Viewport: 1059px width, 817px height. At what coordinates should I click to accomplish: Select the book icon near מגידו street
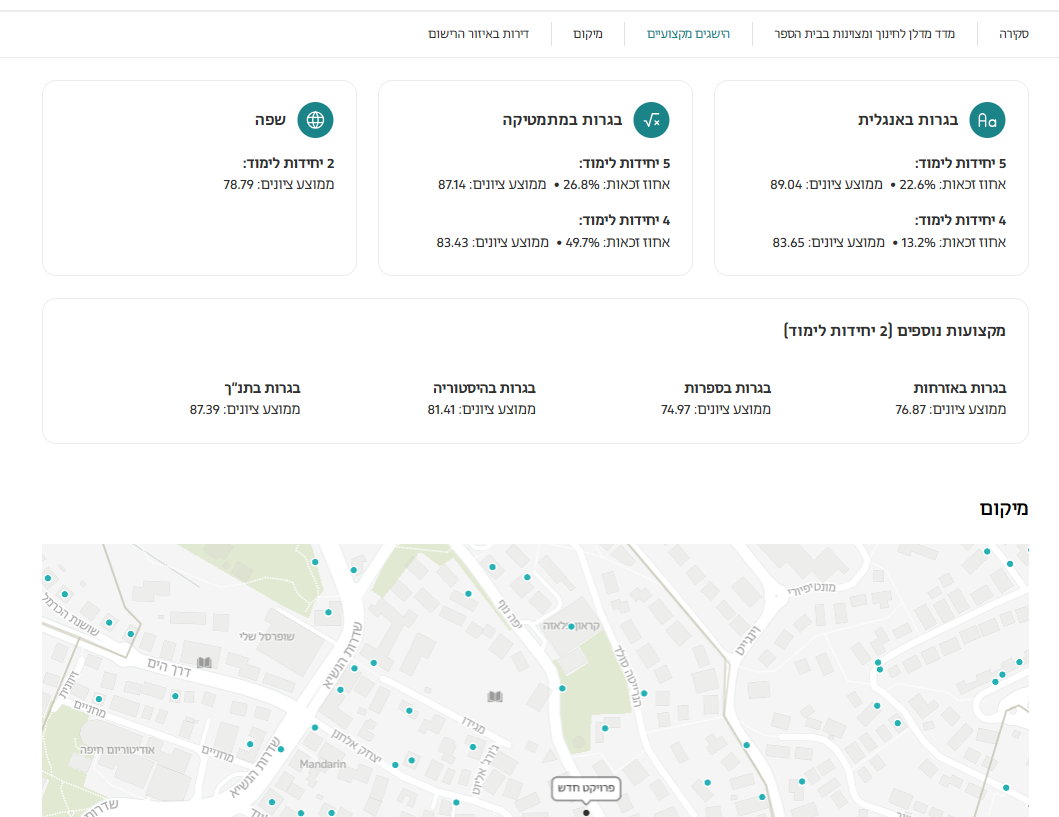coord(494,696)
